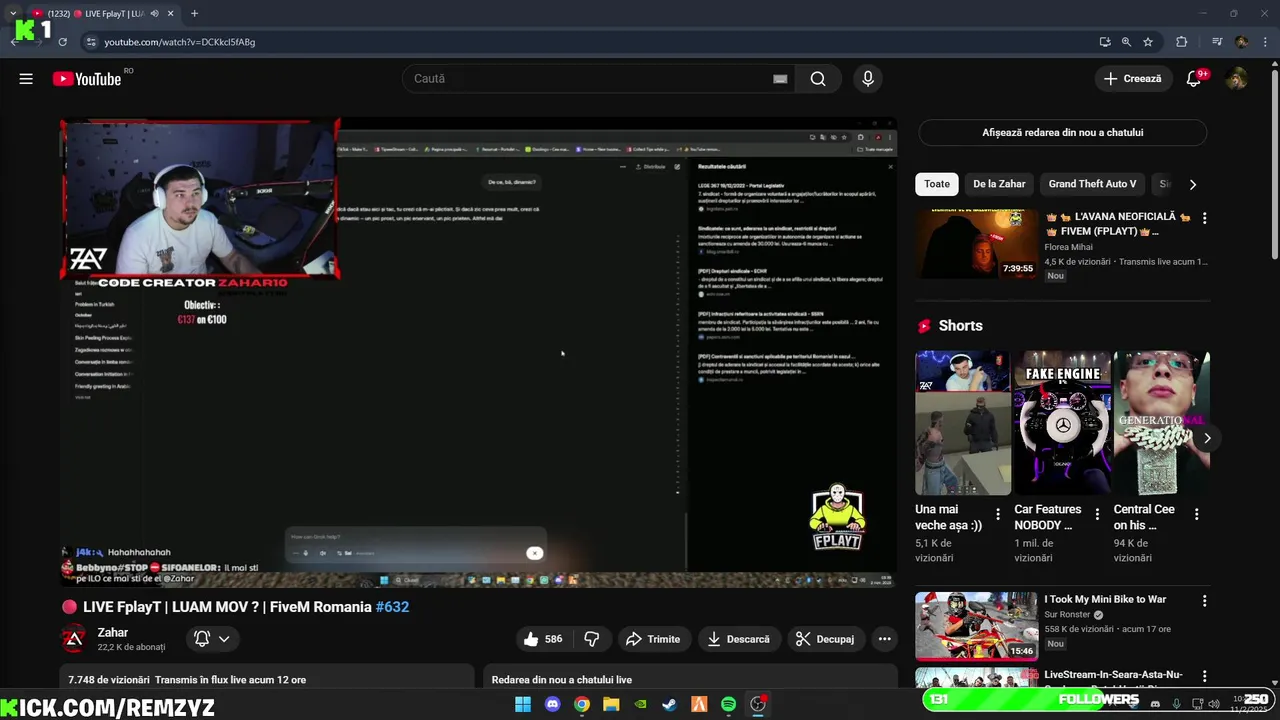The image size is (1280, 720).
Task: Open Central Cee short thumbnail
Action: 1162,422
